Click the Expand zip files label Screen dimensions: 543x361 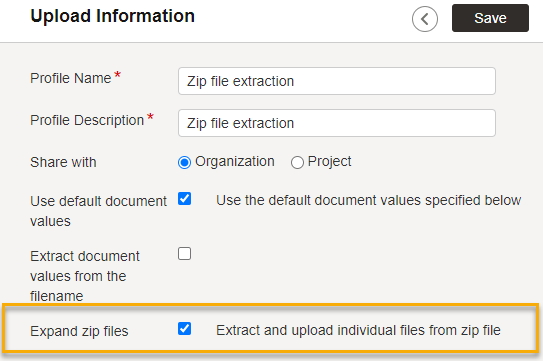79,331
